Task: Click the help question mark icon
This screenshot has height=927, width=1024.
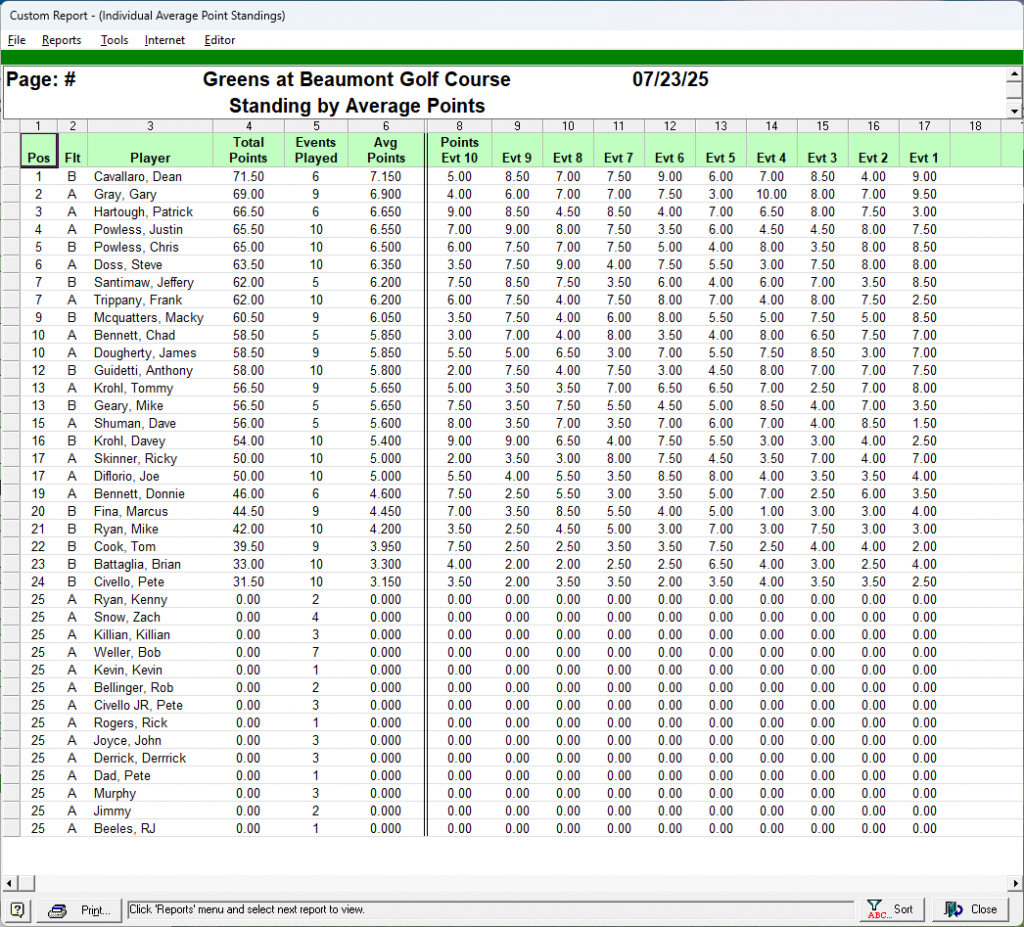Action: click(18, 910)
